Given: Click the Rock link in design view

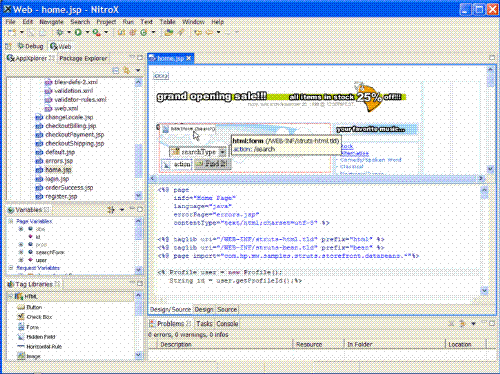Looking at the screenshot, I should coord(347,146).
